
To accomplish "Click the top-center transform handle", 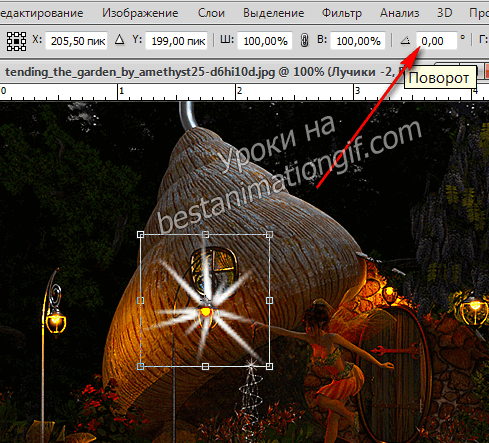I will pyautogui.click(x=205, y=235).
